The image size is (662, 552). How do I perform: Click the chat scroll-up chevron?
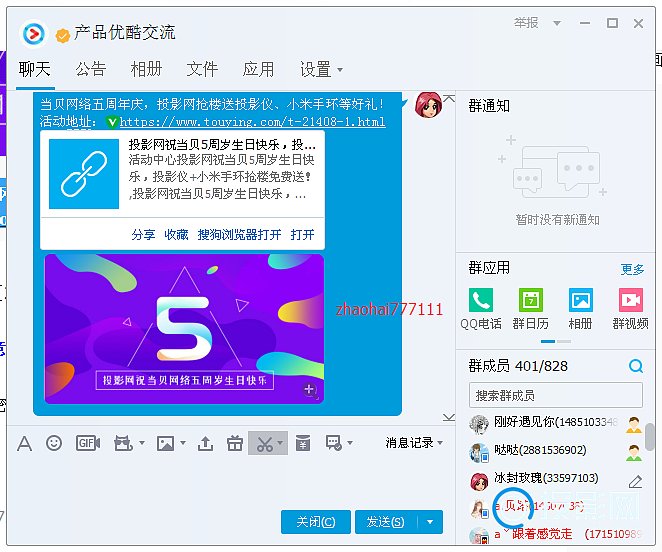(449, 98)
